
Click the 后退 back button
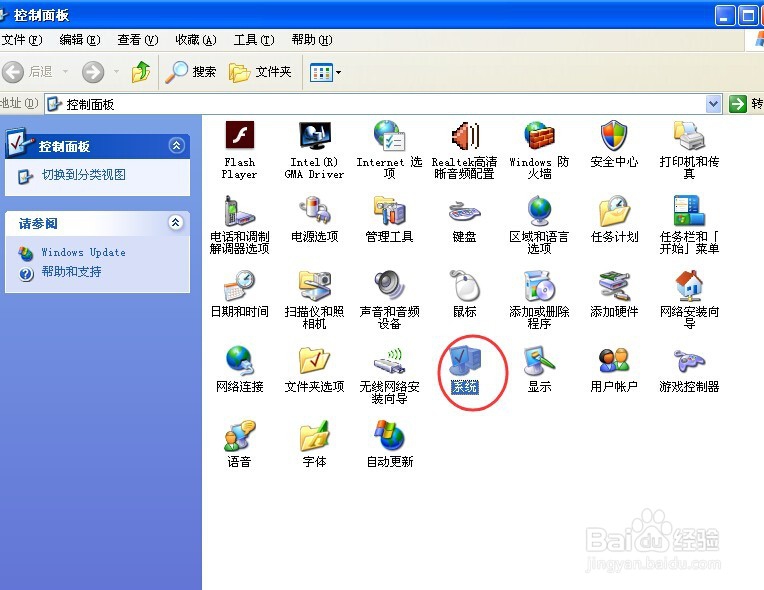[x=28, y=72]
